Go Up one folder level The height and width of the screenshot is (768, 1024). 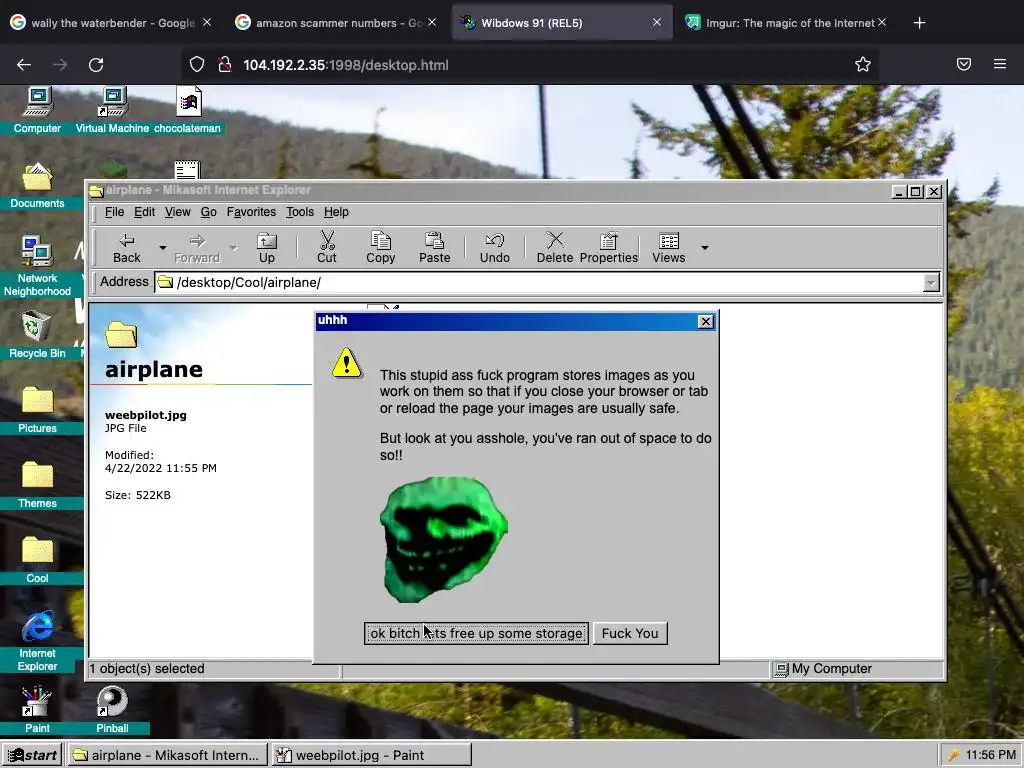click(x=266, y=248)
